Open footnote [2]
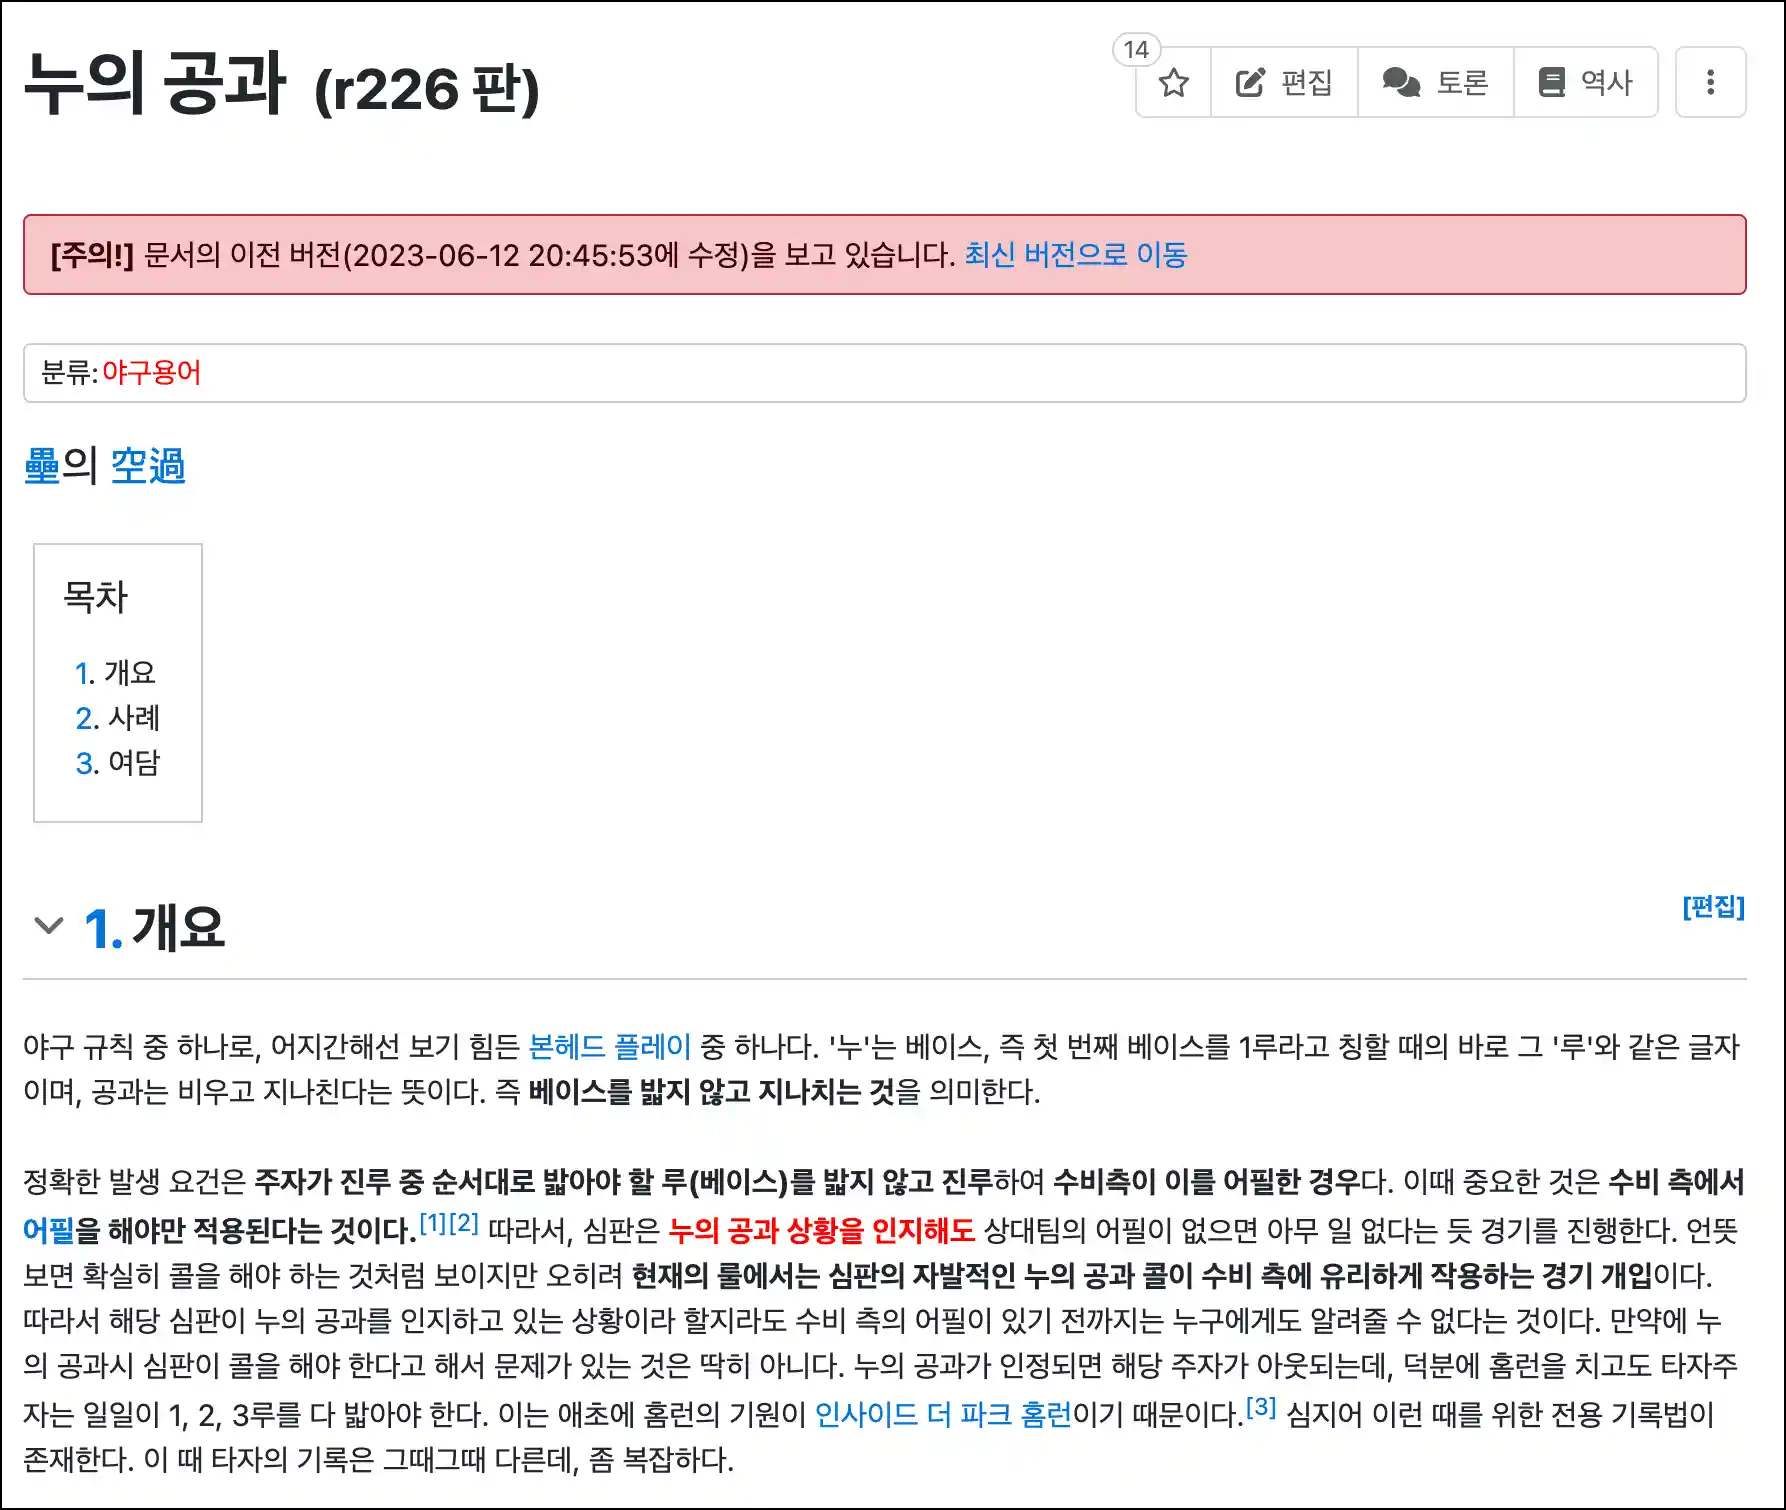 pos(464,1222)
